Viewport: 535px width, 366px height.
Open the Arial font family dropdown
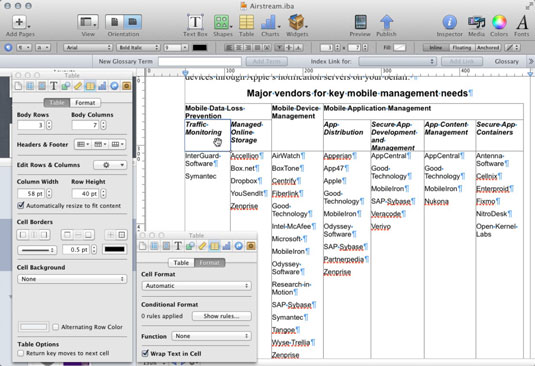(88, 48)
